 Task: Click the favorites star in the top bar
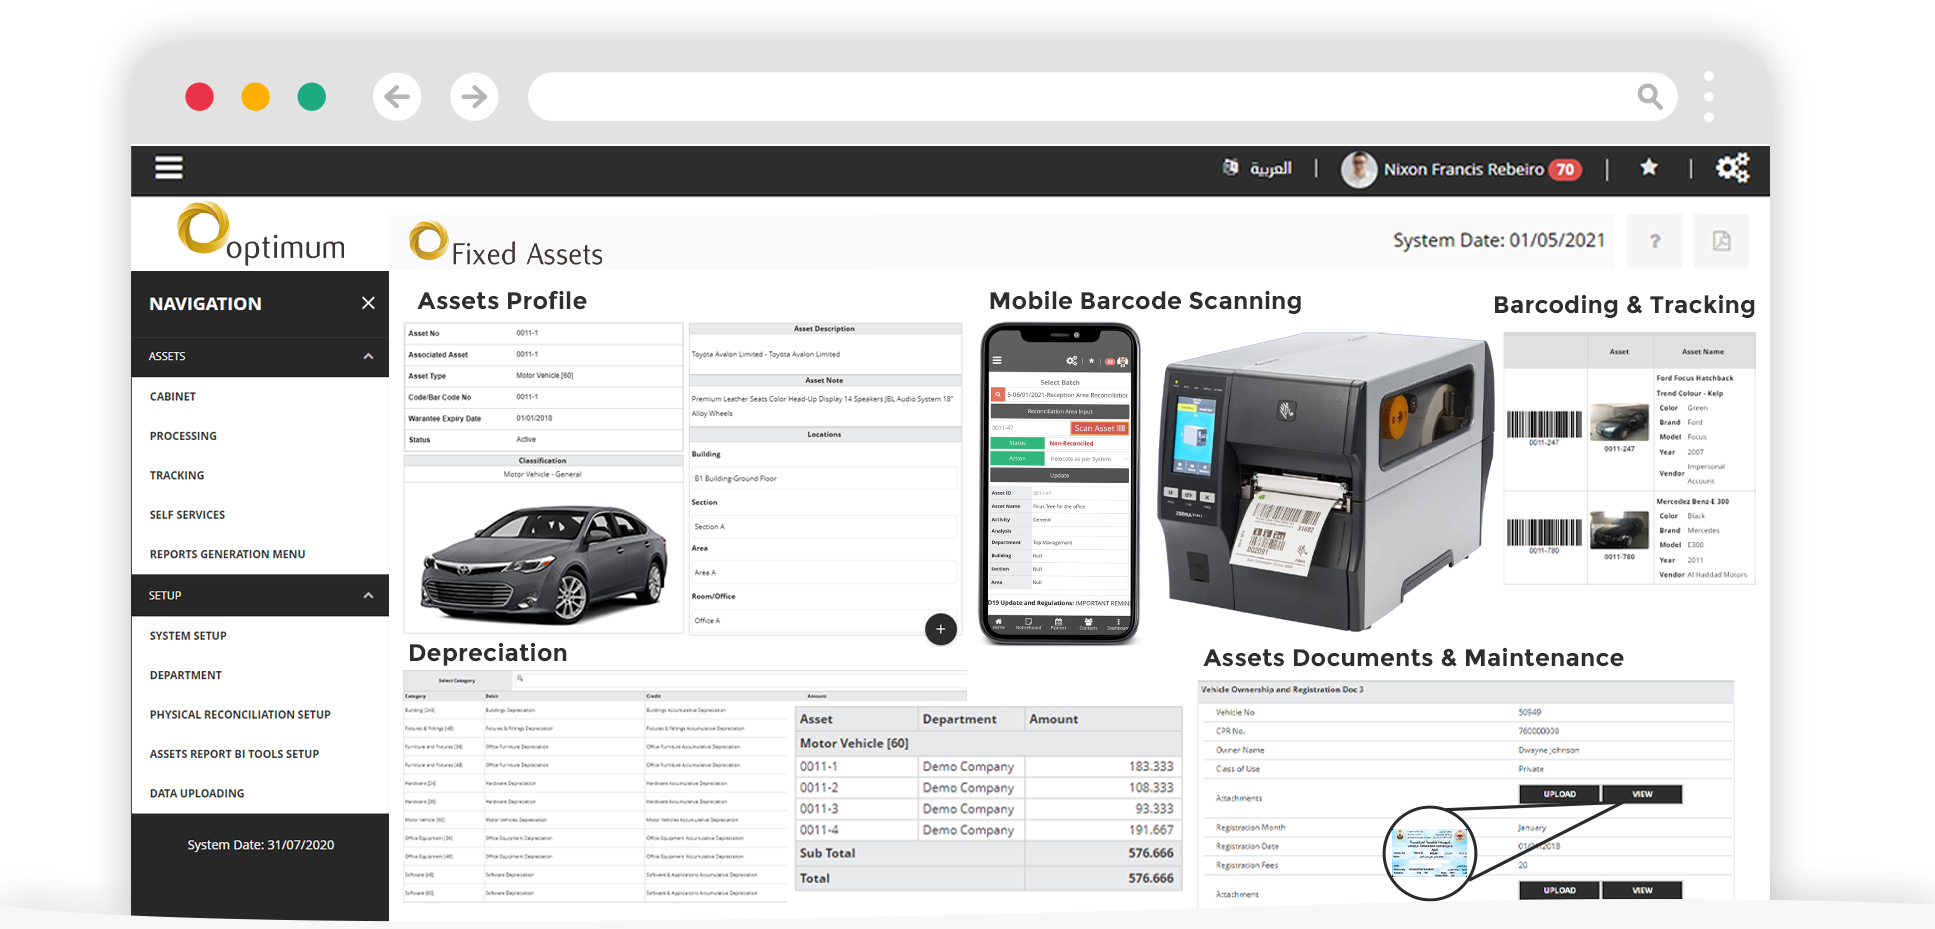[1648, 167]
